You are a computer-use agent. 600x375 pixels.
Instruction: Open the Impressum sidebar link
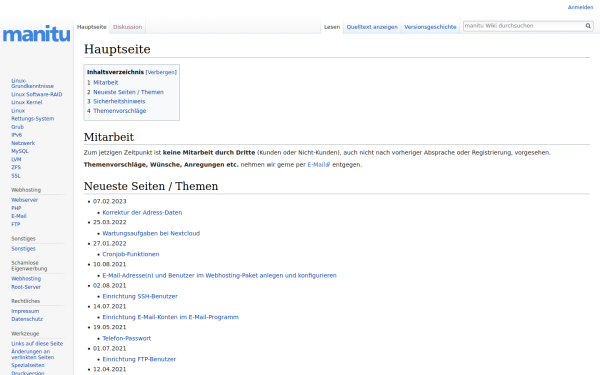coord(25,311)
